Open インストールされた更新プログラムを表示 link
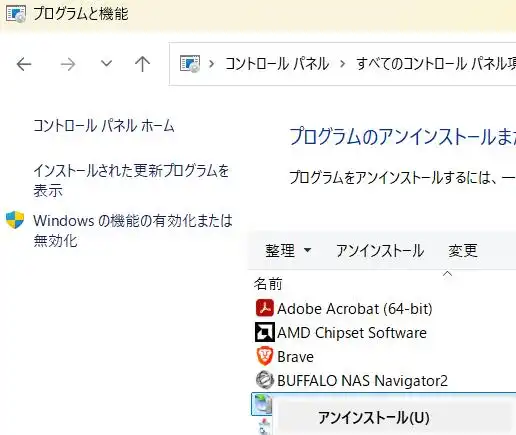 tap(131, 180)
